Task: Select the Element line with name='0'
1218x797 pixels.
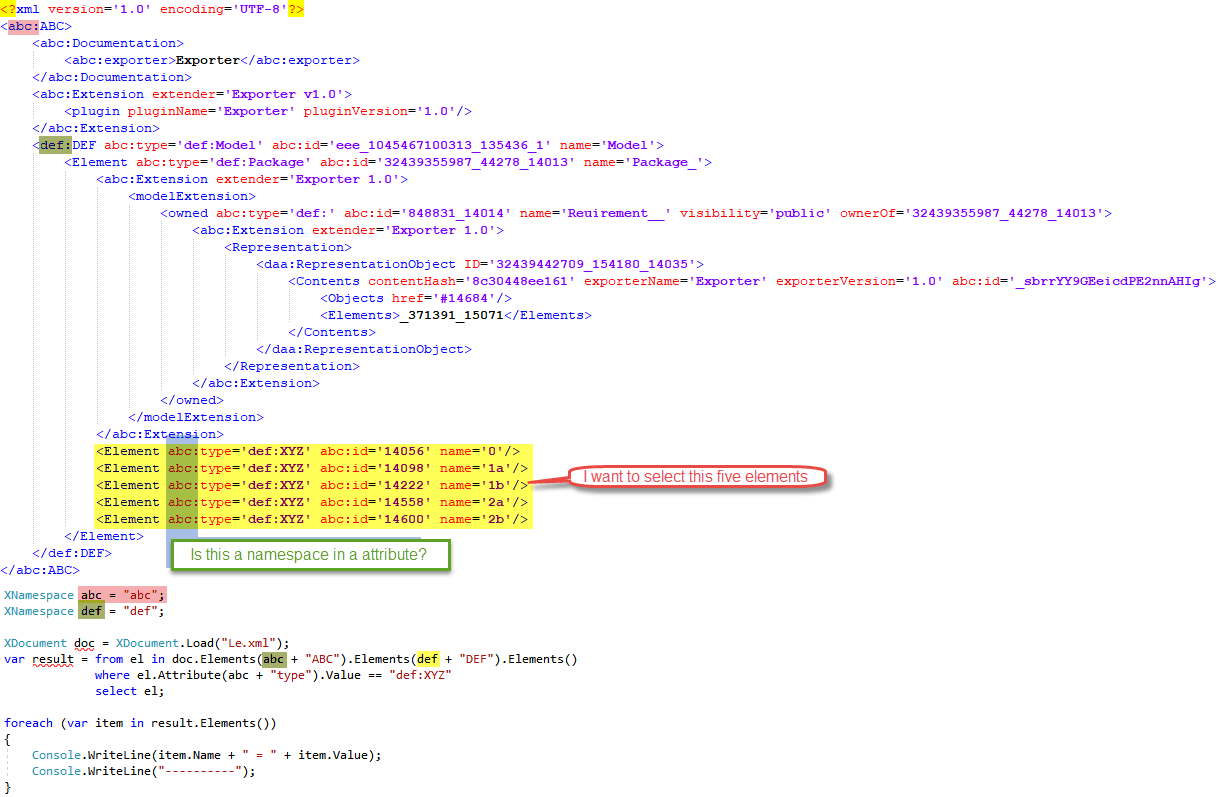Action: 312,451
